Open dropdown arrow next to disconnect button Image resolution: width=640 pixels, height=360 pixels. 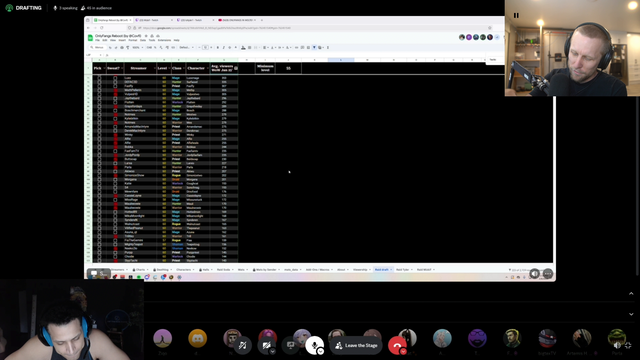[403, 351]
